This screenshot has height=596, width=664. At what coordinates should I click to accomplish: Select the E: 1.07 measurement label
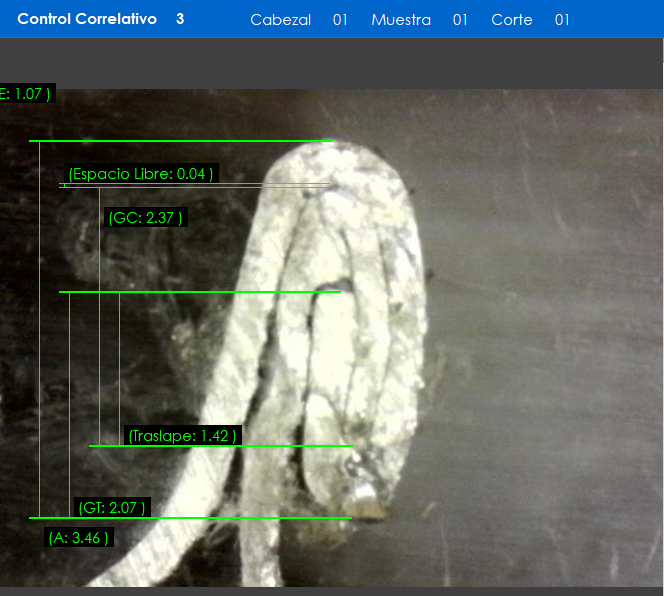pyautogui.click(x=25, y=94)
